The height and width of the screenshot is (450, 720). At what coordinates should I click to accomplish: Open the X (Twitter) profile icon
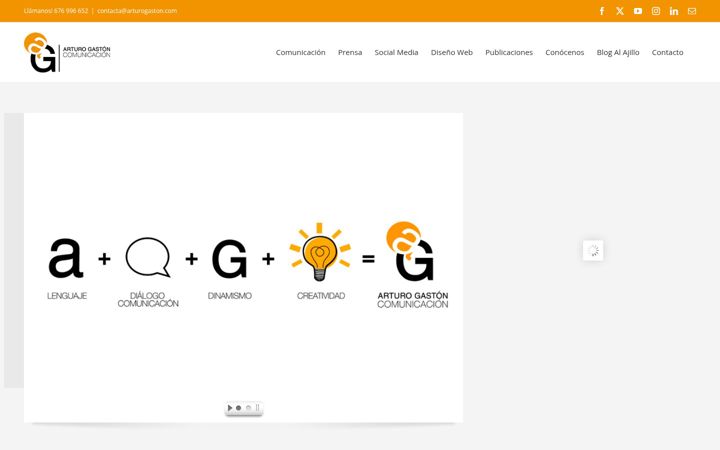click(x=620, y=11)
